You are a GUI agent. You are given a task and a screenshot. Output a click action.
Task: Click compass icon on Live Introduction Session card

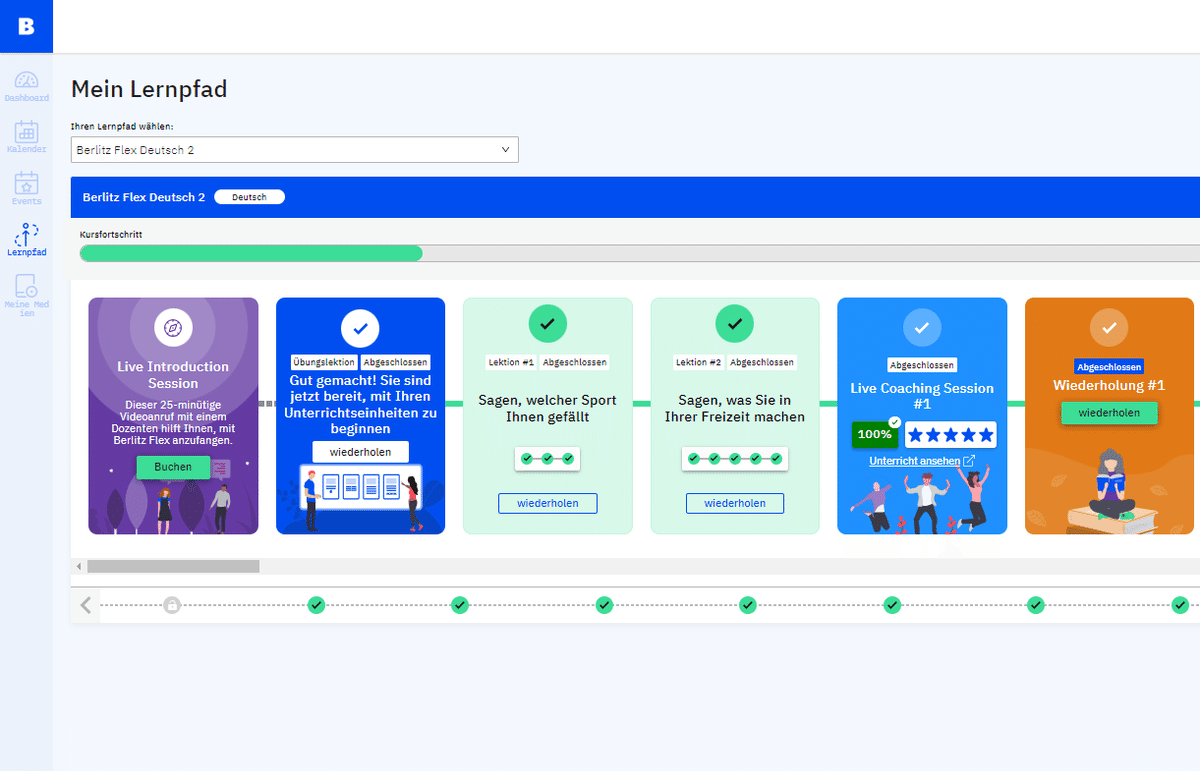(173, 327)
